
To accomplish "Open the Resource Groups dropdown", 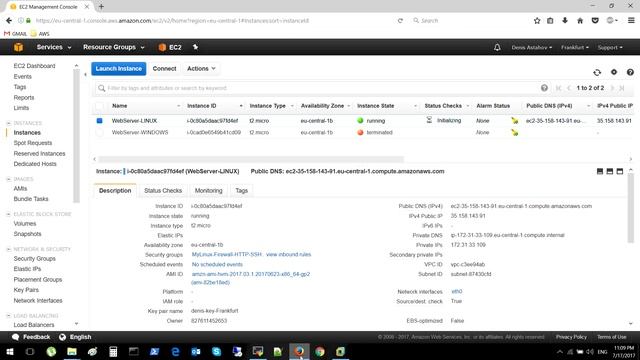I will pyautogui.click(x=114, y=47).
